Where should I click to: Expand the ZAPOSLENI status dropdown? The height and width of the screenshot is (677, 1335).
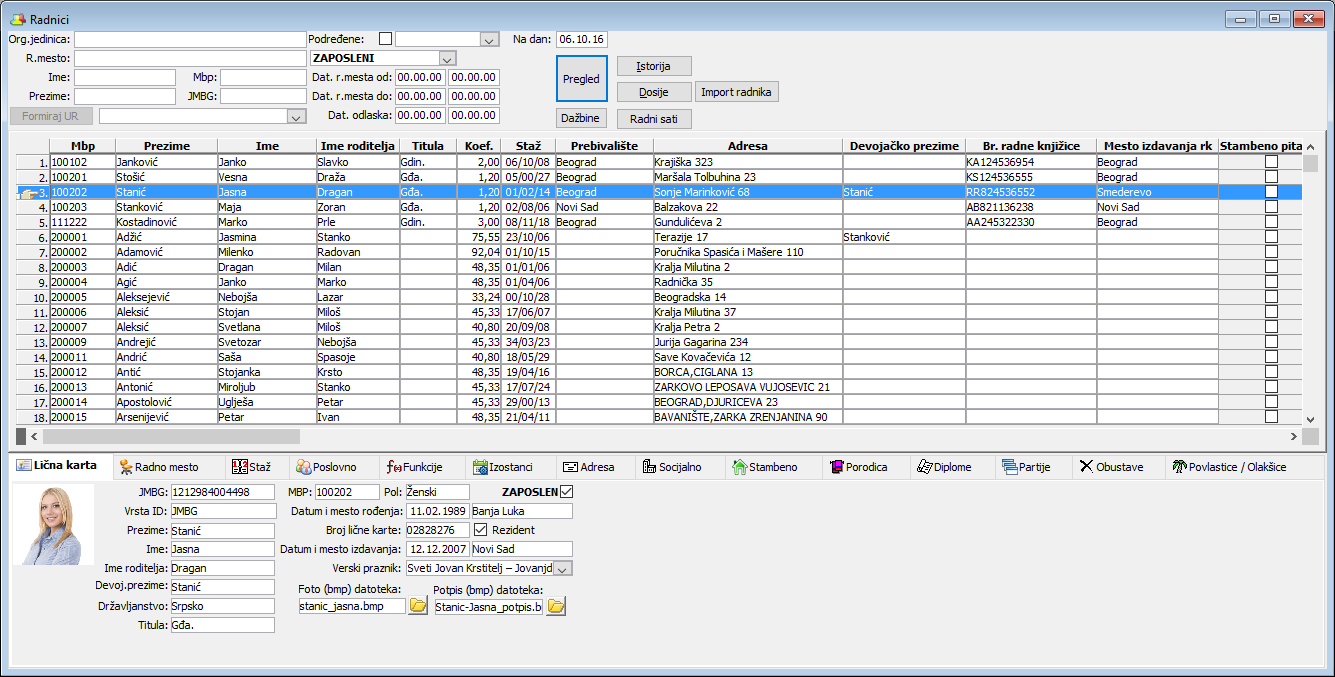coord(447,58)
